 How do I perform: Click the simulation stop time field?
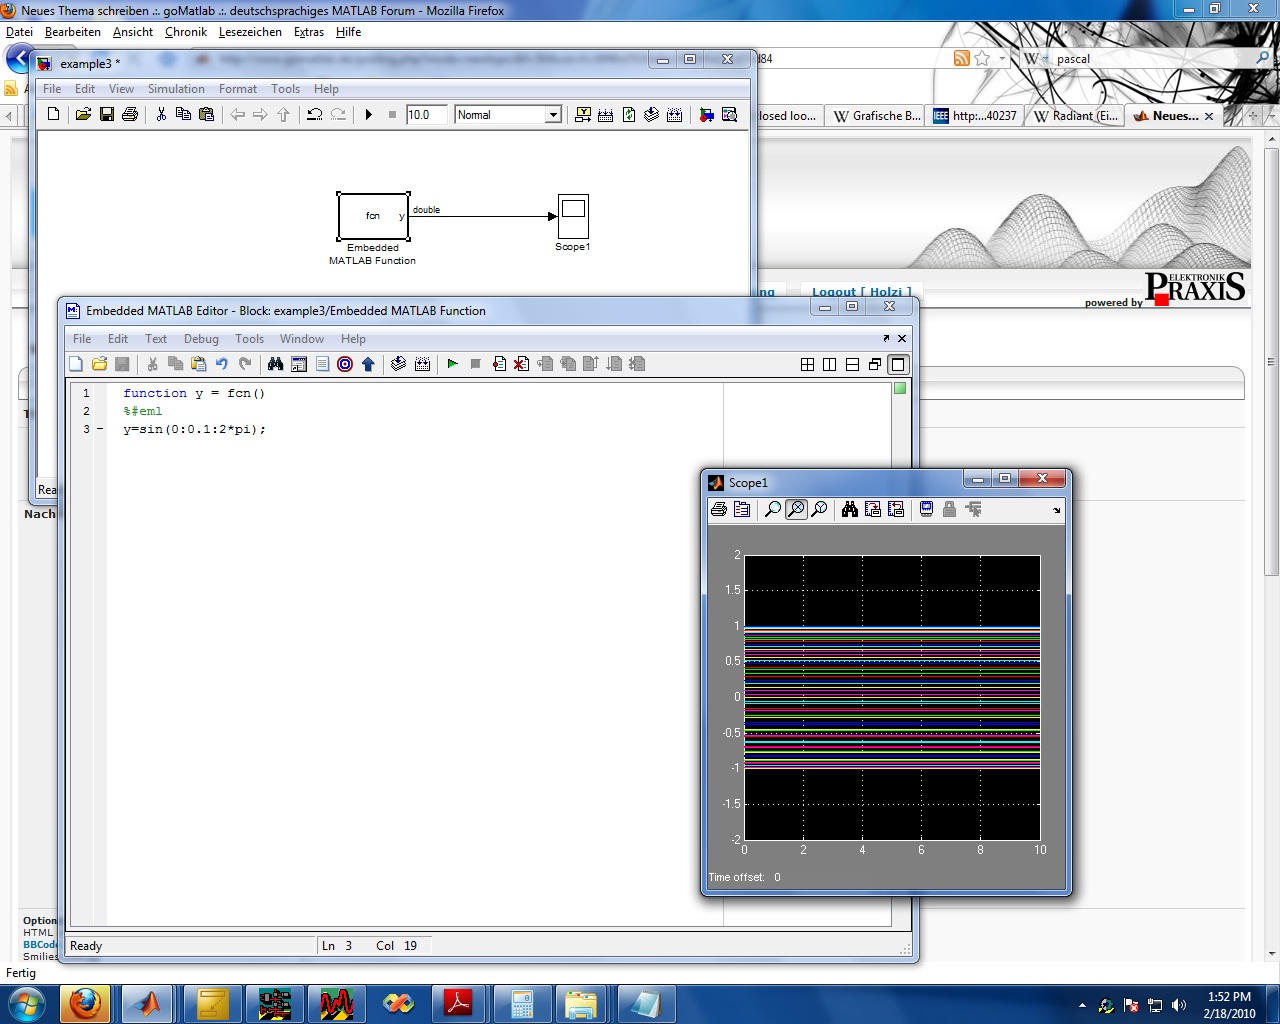[x=425, y=115]
